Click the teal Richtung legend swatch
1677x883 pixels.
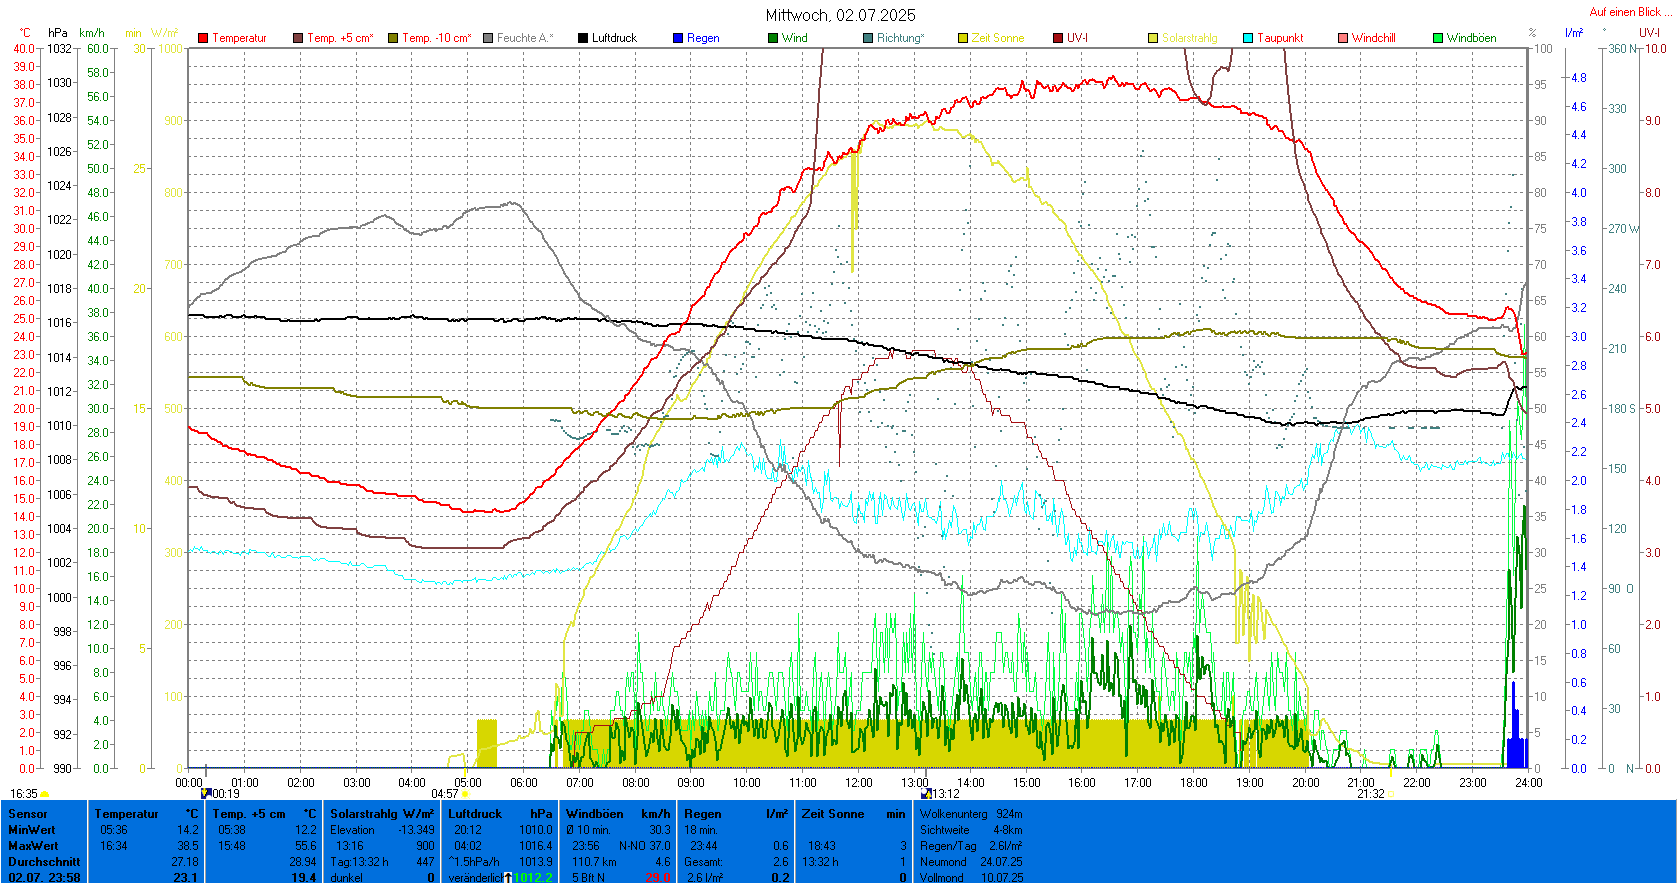point(868,38)
